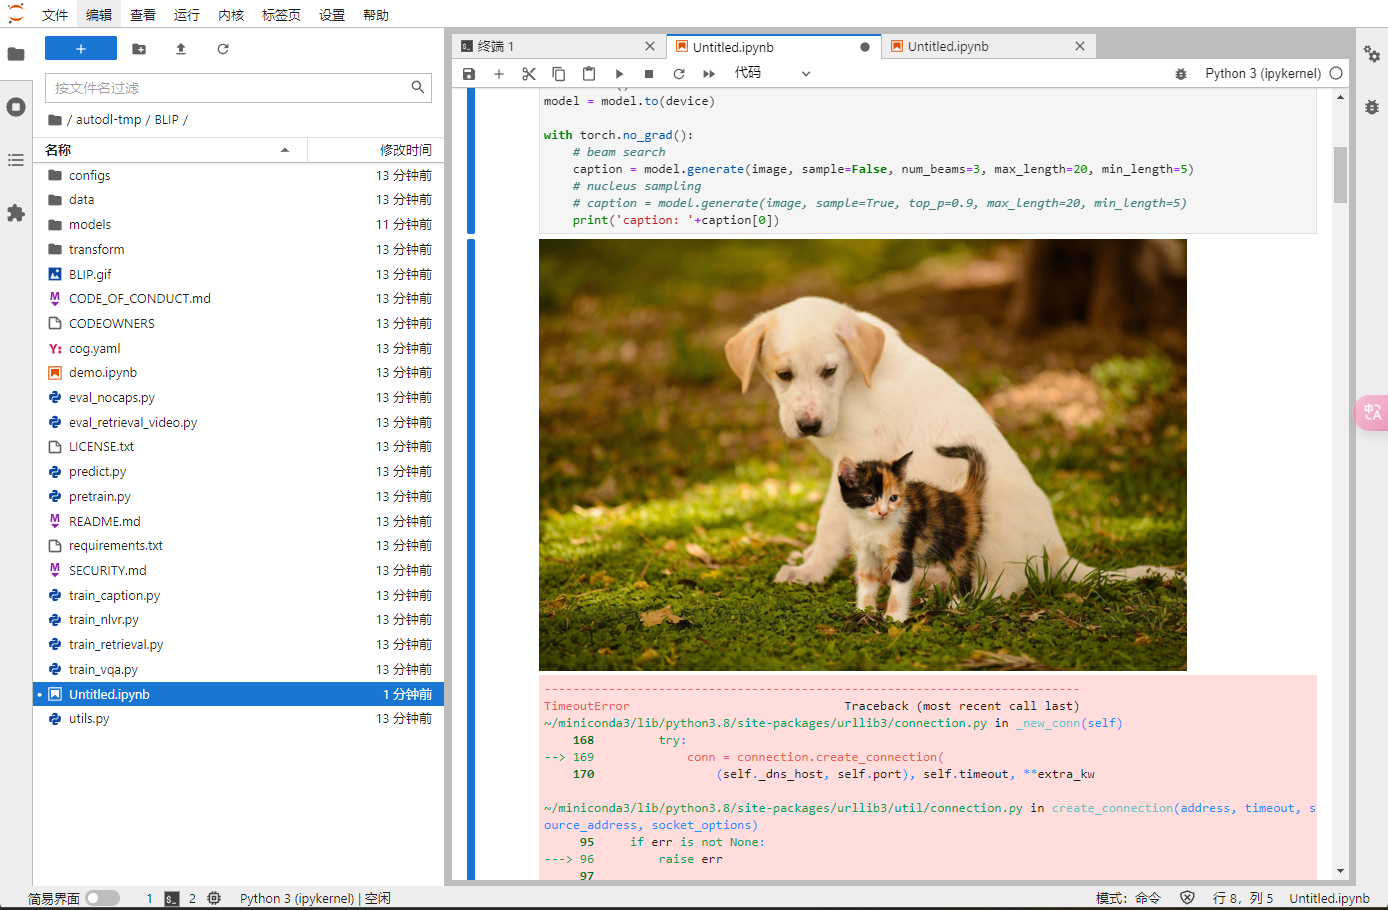The width and height of the screenshot is (1388, 910).
Task: Click the blue new launcher plus button
Action: click(81, 49)
